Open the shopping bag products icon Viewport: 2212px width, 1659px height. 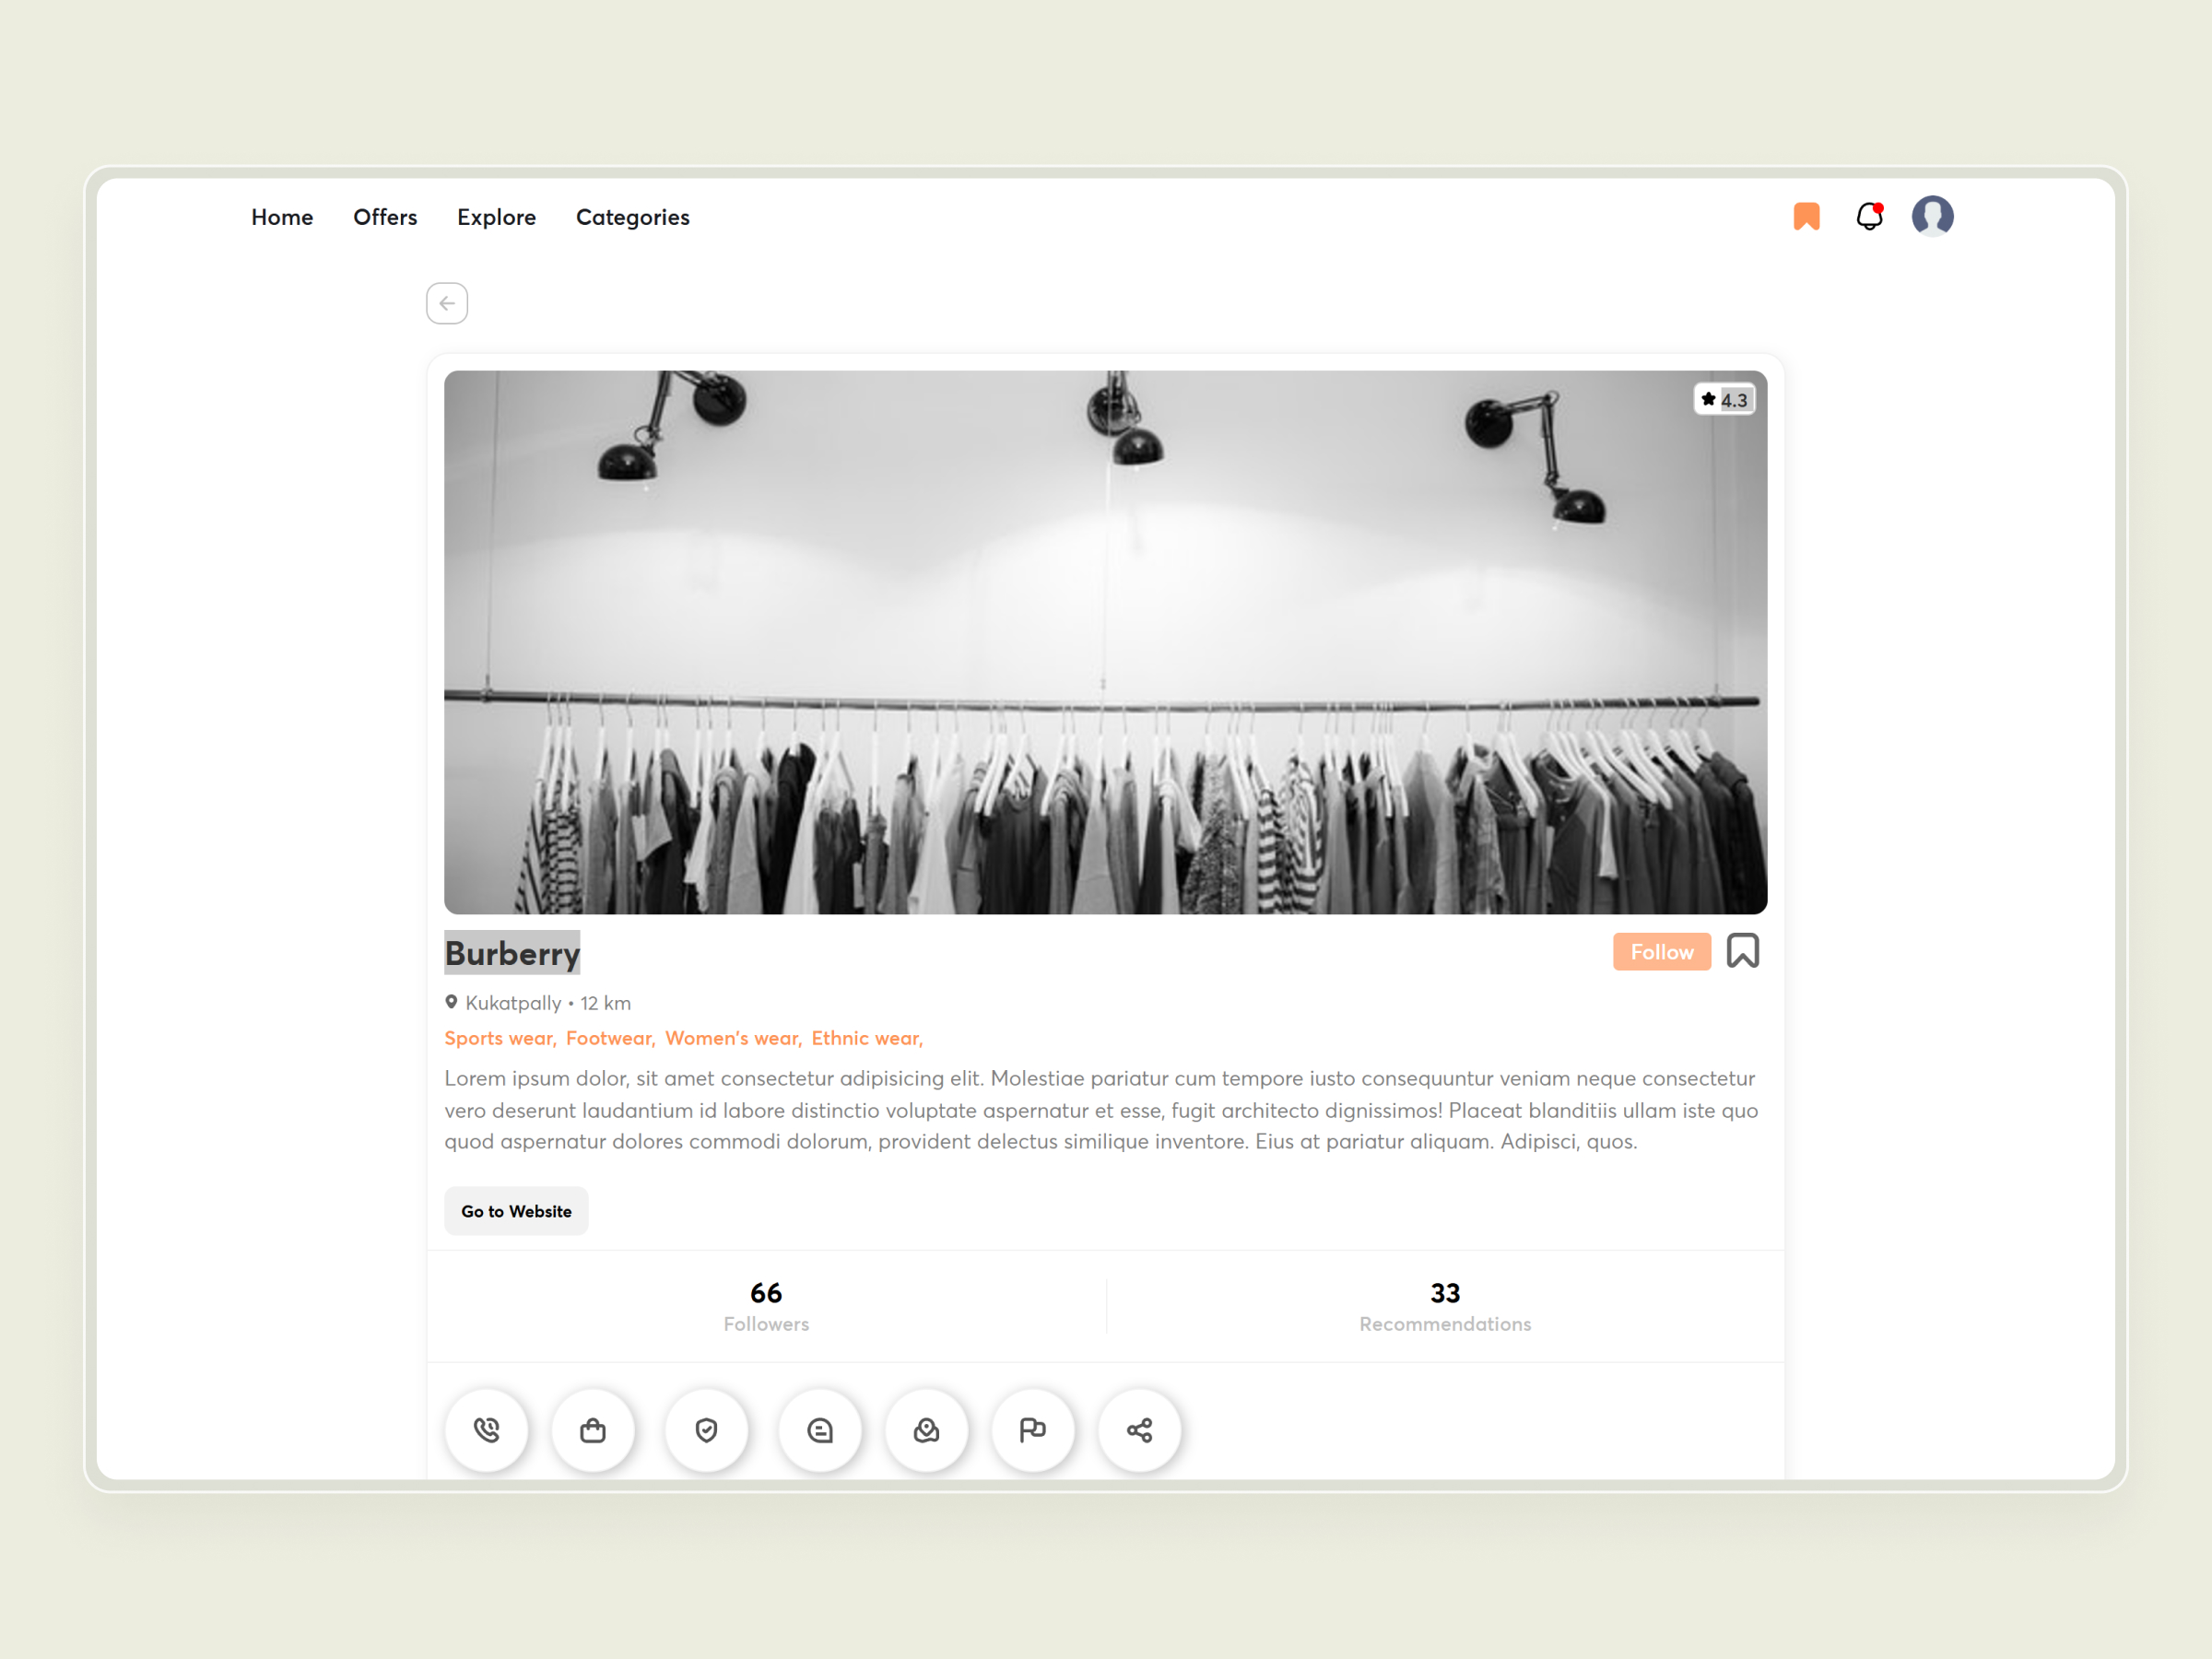click(x=593, y=1430)
